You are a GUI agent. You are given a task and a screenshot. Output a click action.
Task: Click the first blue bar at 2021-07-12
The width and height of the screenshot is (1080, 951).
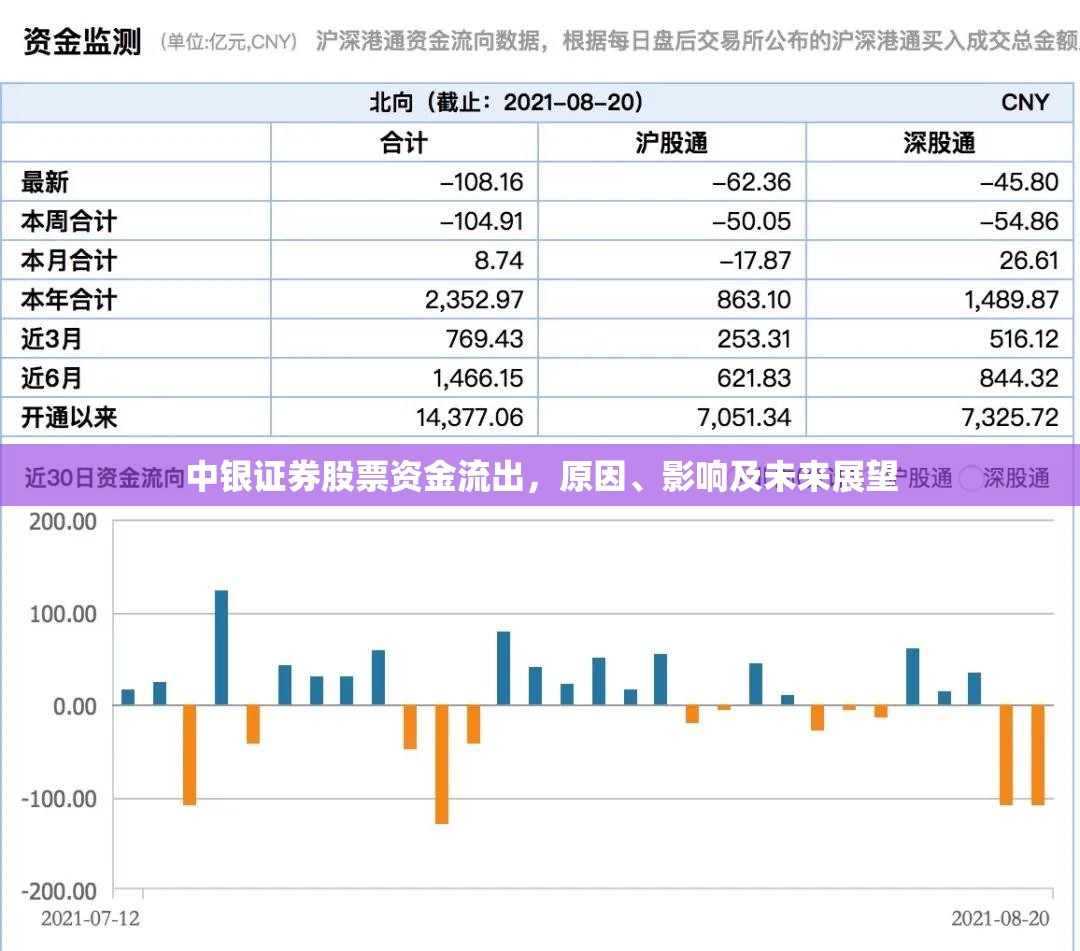pyautogui.click(x=128, y=697)
